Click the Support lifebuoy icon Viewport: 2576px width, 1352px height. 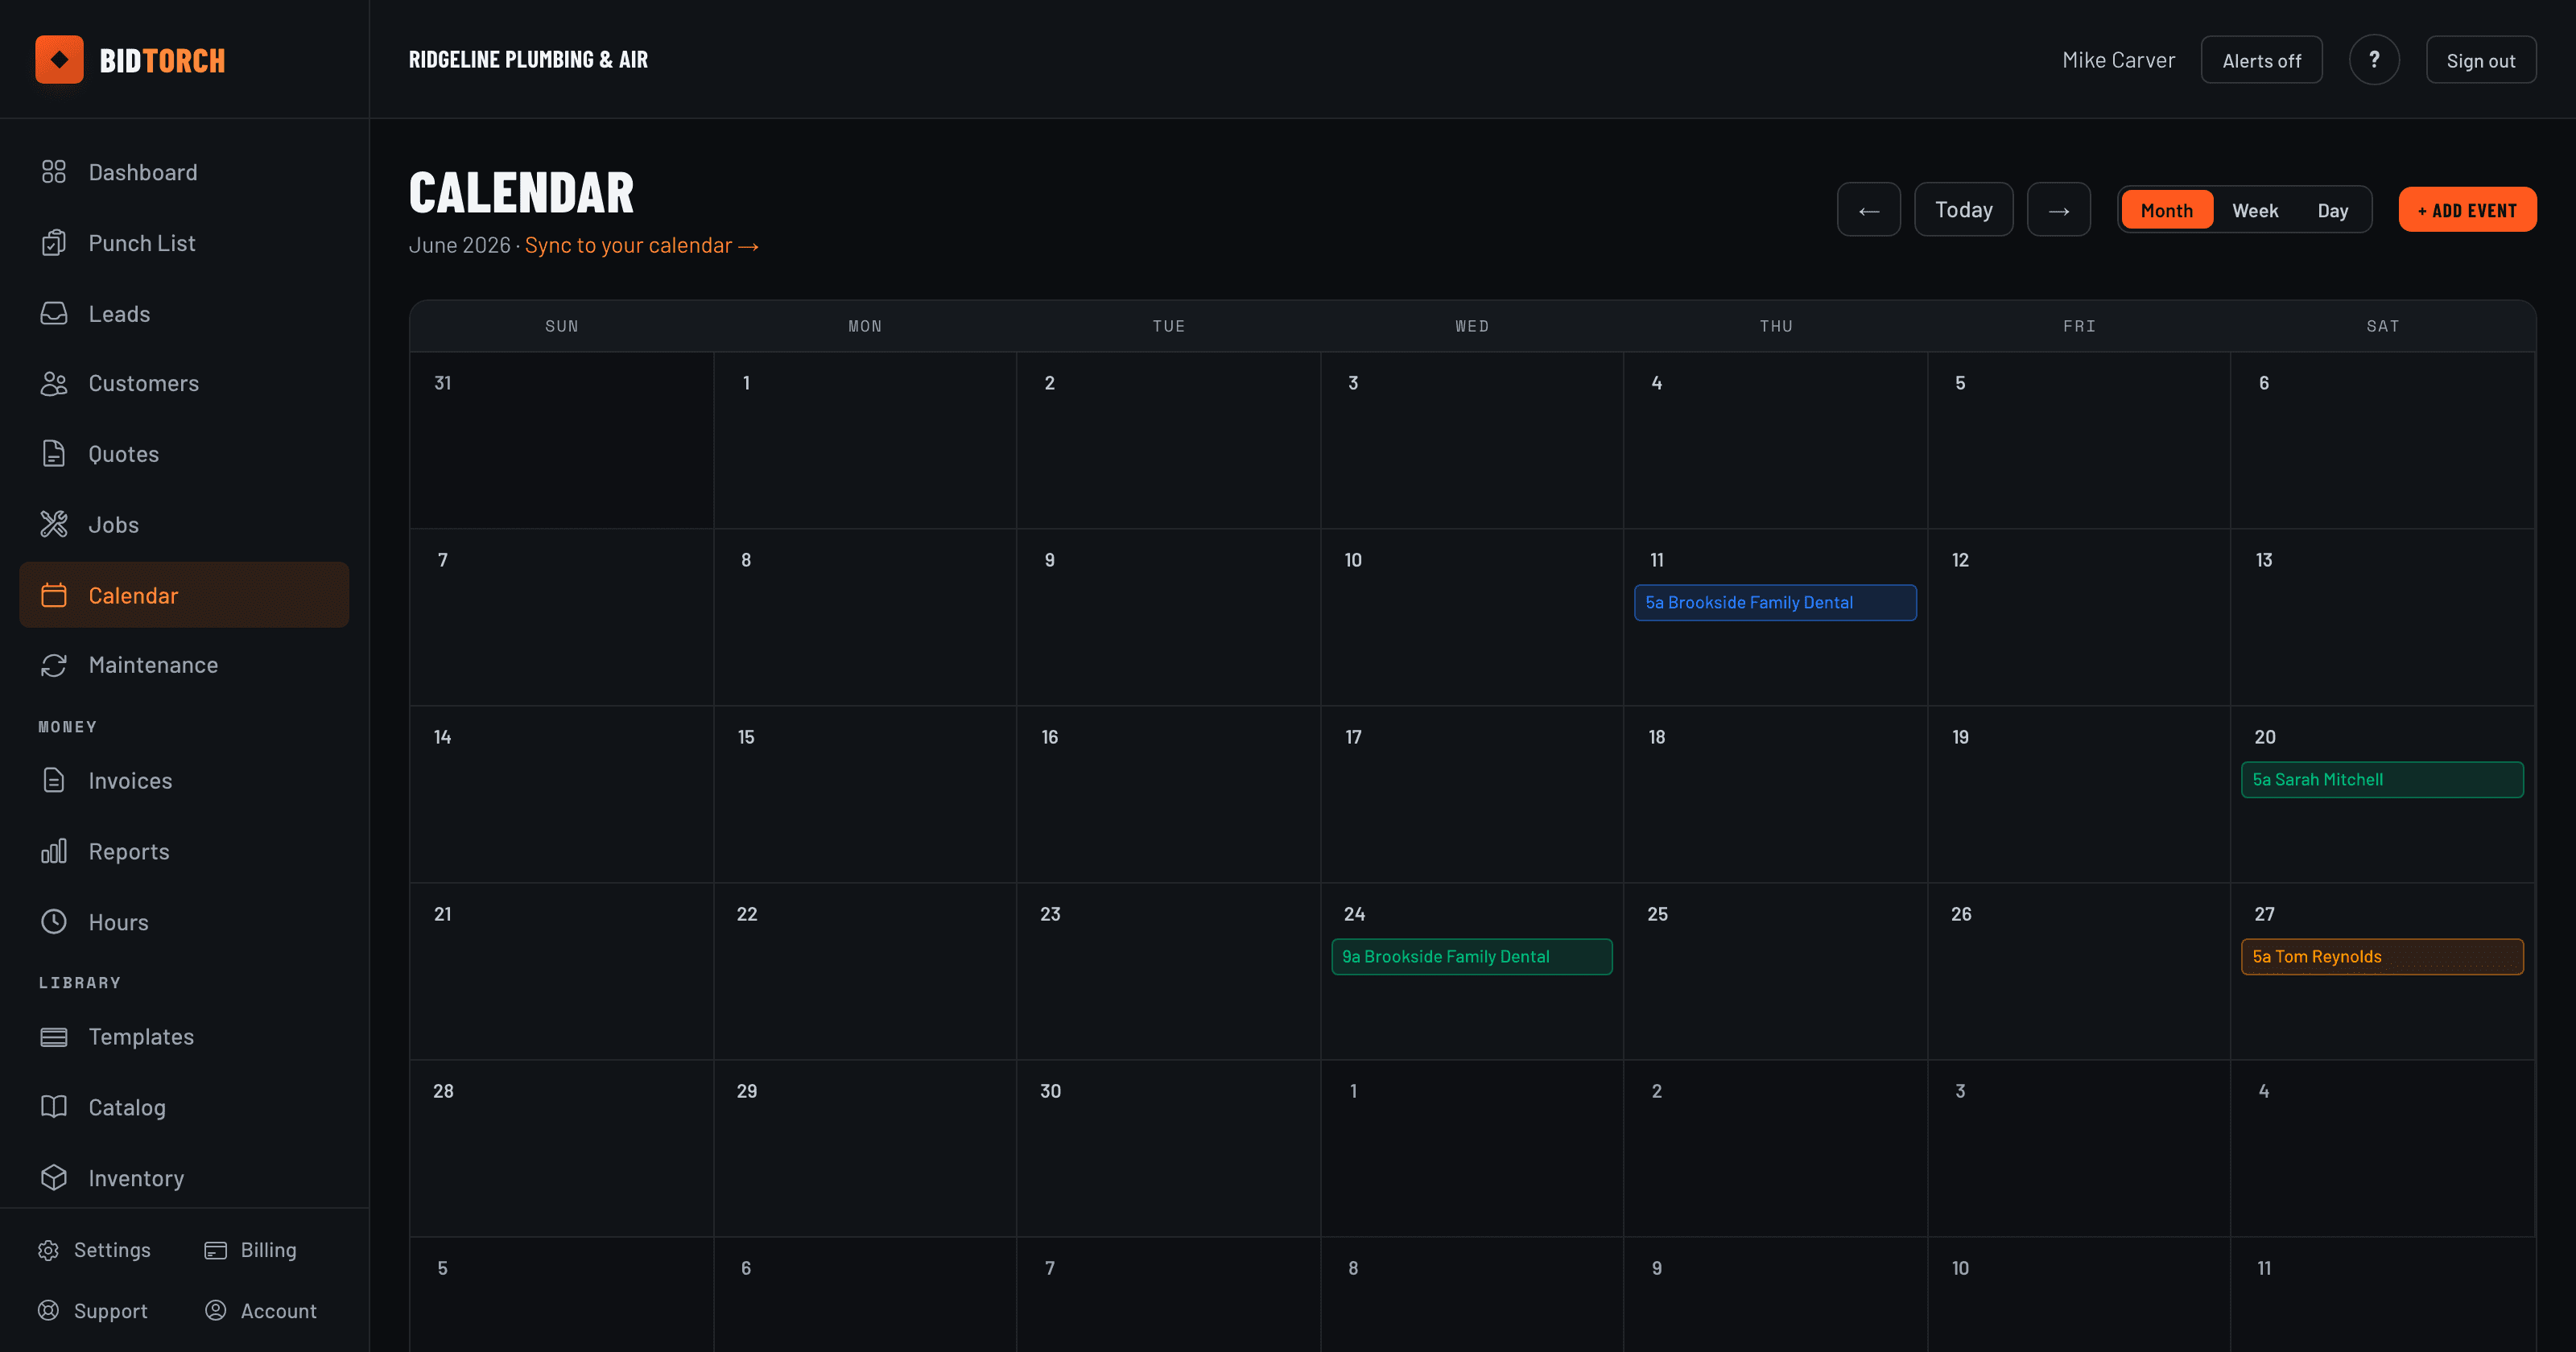click(x=48, y=1310)
